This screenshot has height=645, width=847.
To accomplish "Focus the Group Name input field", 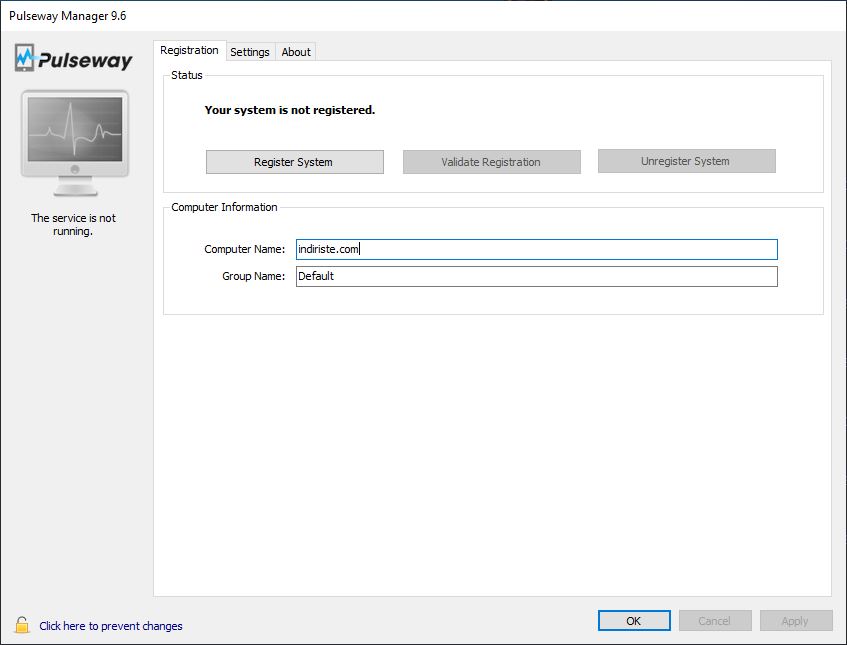I will coord(537,277).
